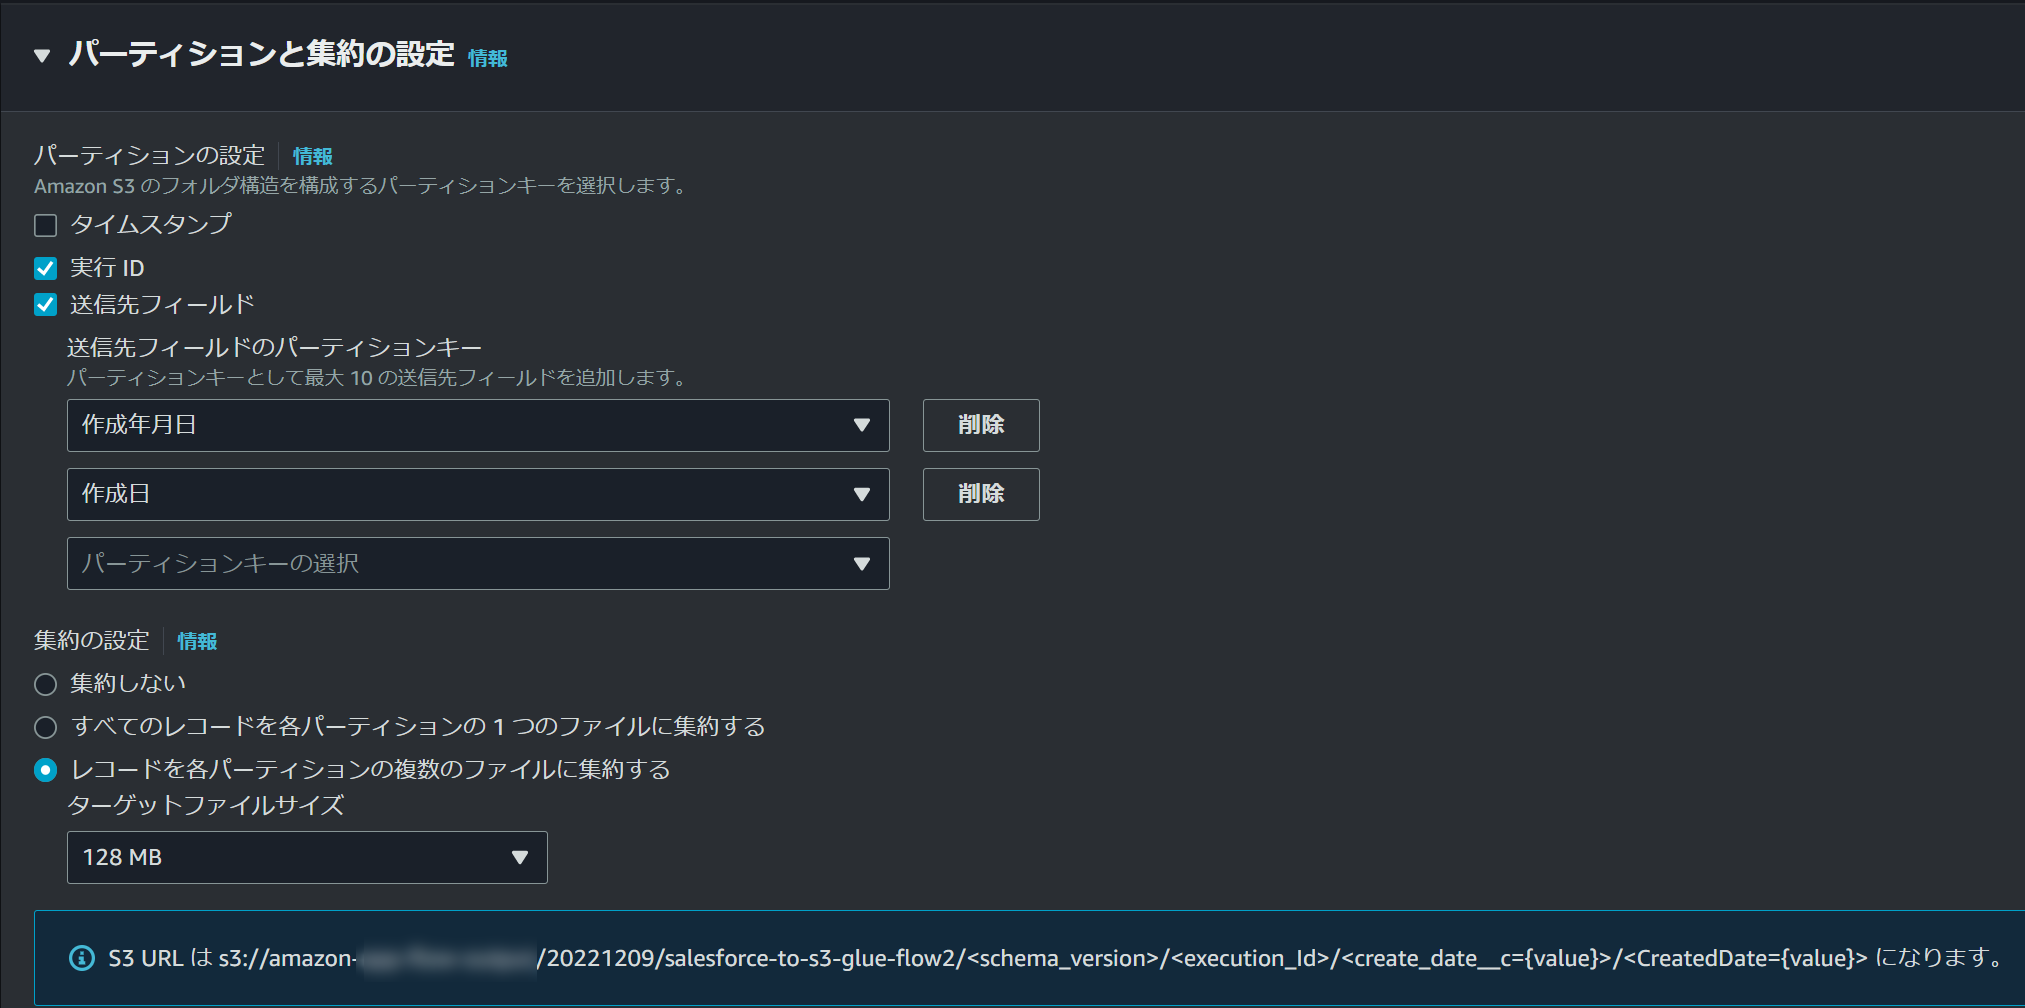Enable the タイムスタンプ checkbox
The image size is (2025, 1008).
click(x=45, y=225)
